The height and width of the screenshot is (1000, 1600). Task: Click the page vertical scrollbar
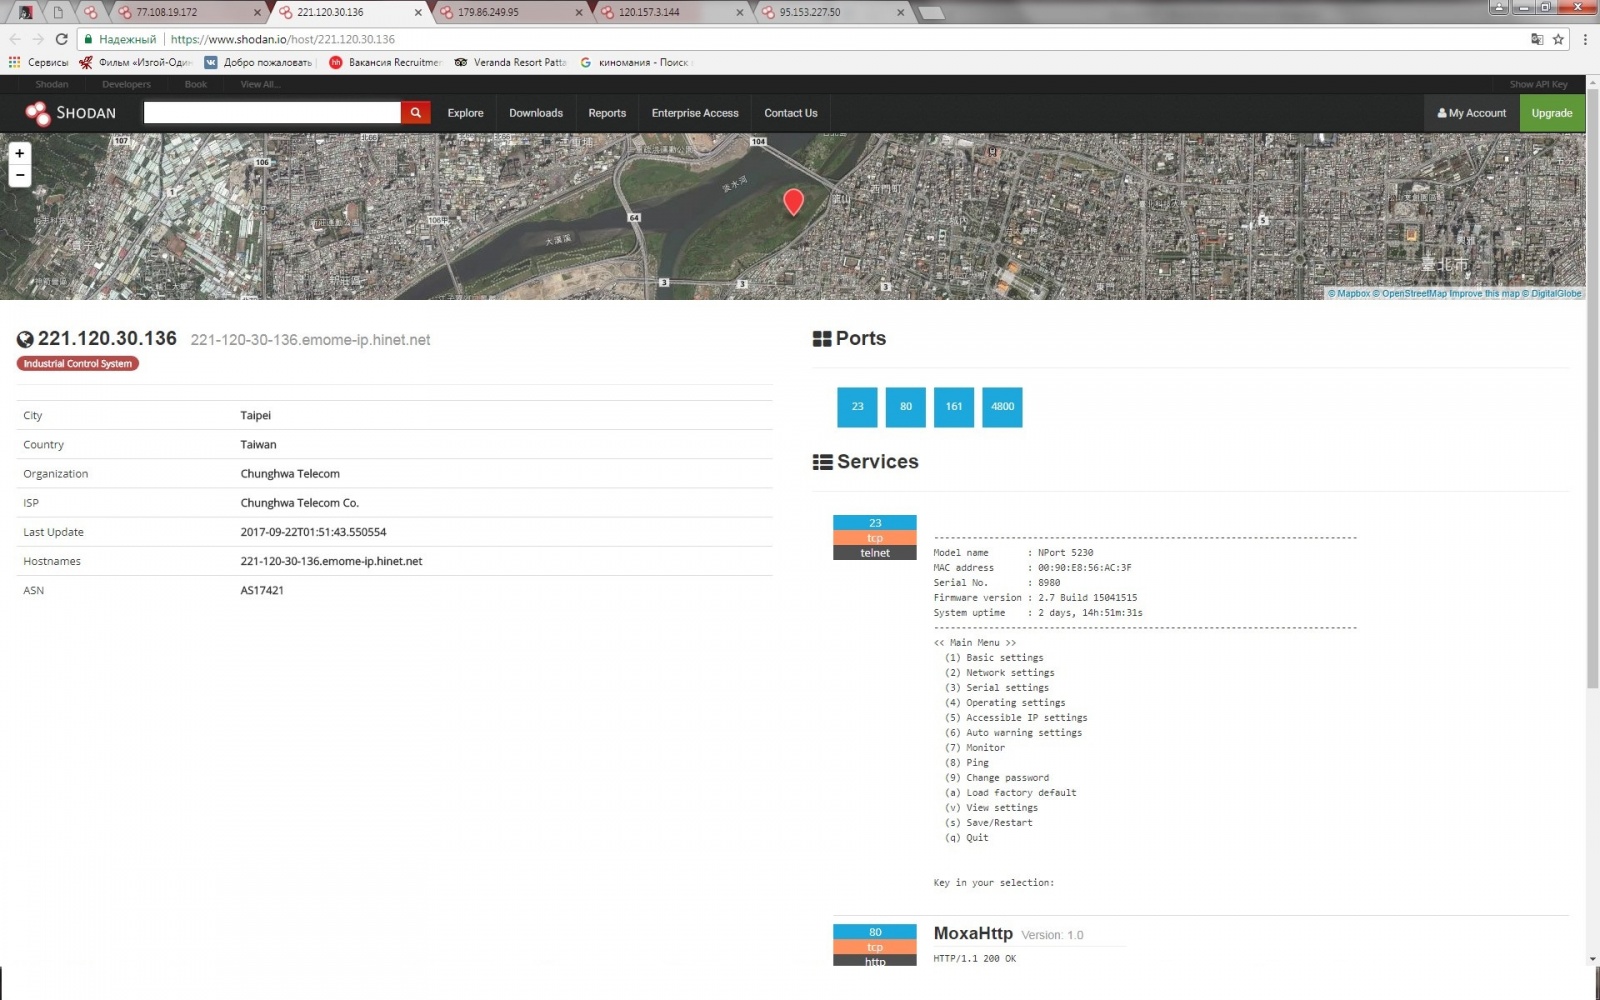pos(1592,390)
